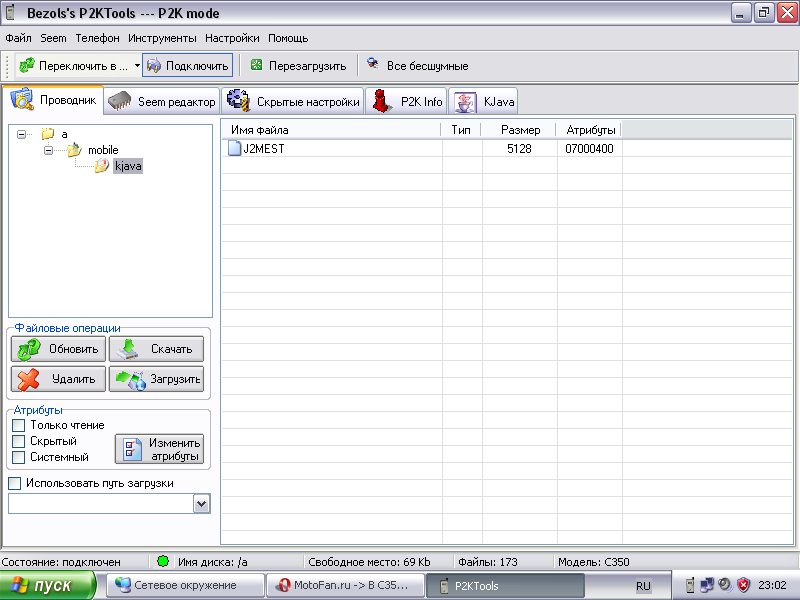Switch to the Seem редактор tab
800x600 pixels.
162,101
